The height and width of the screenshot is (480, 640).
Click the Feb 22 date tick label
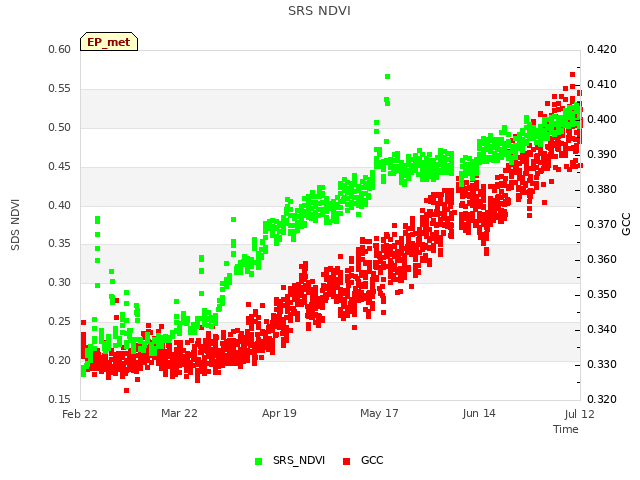click(80, 414)
